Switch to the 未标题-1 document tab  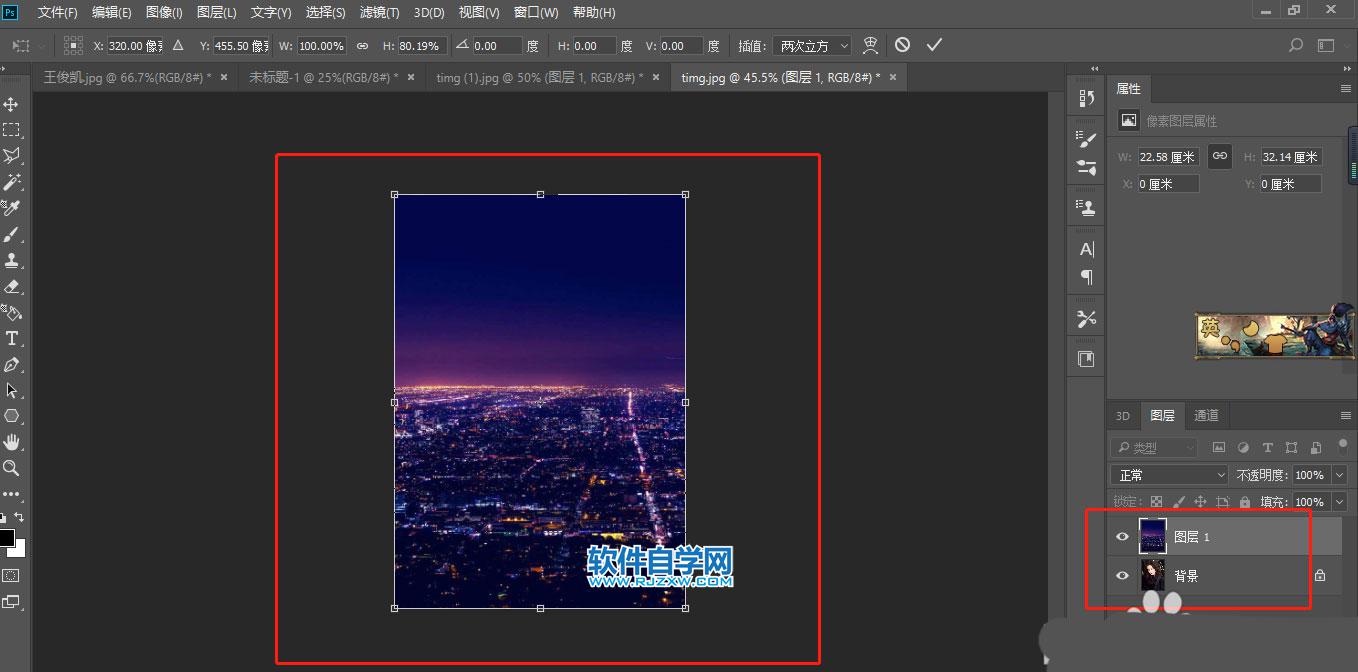click(x=317, y=77)
